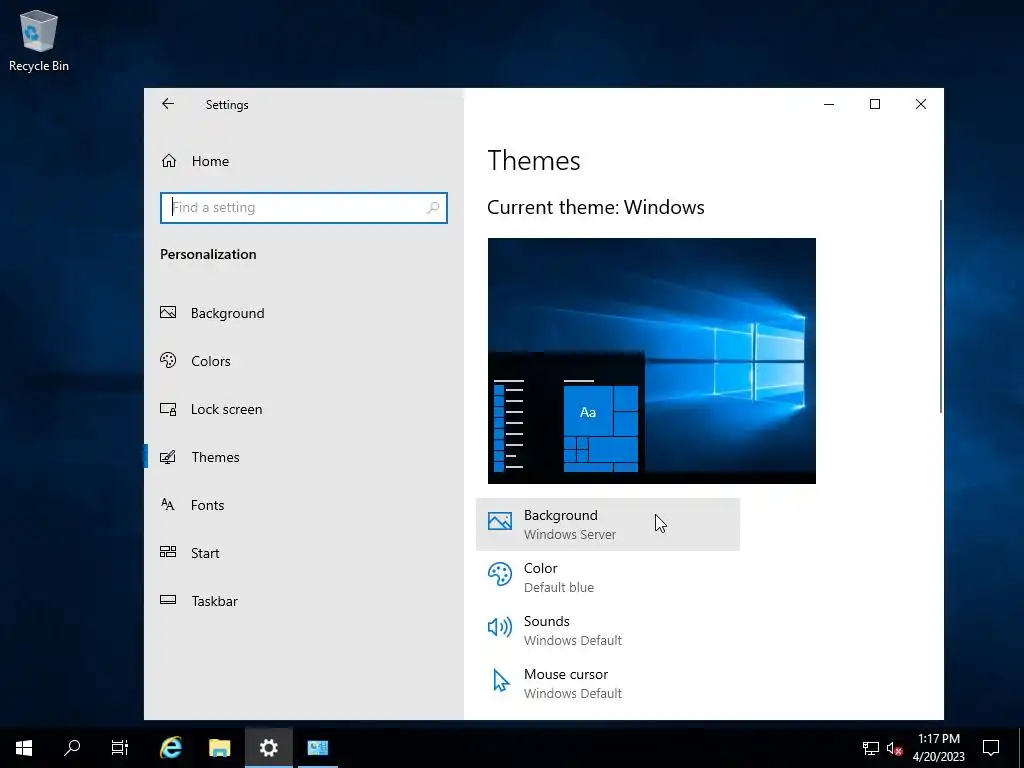
Task: Click the Current theme: Windows text
Action: 596,207
